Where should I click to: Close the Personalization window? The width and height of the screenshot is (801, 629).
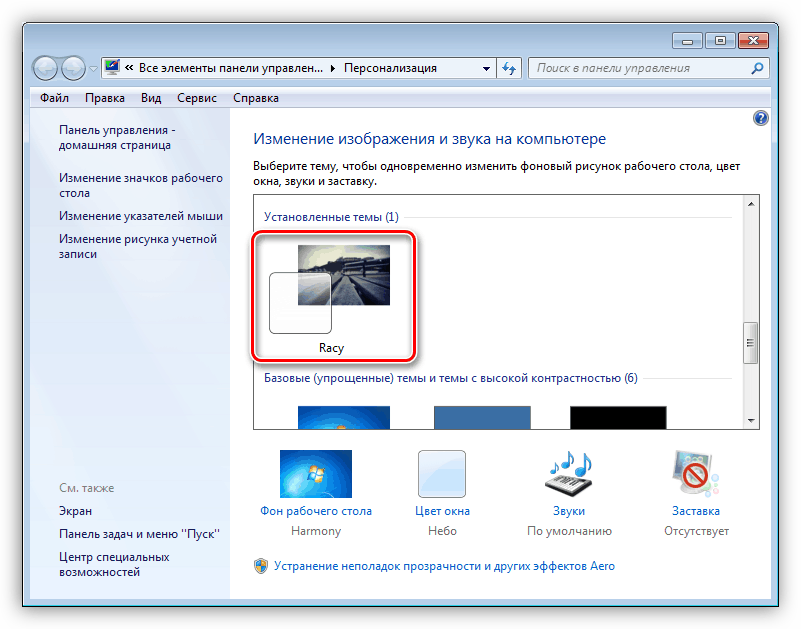tap(753, 41)
